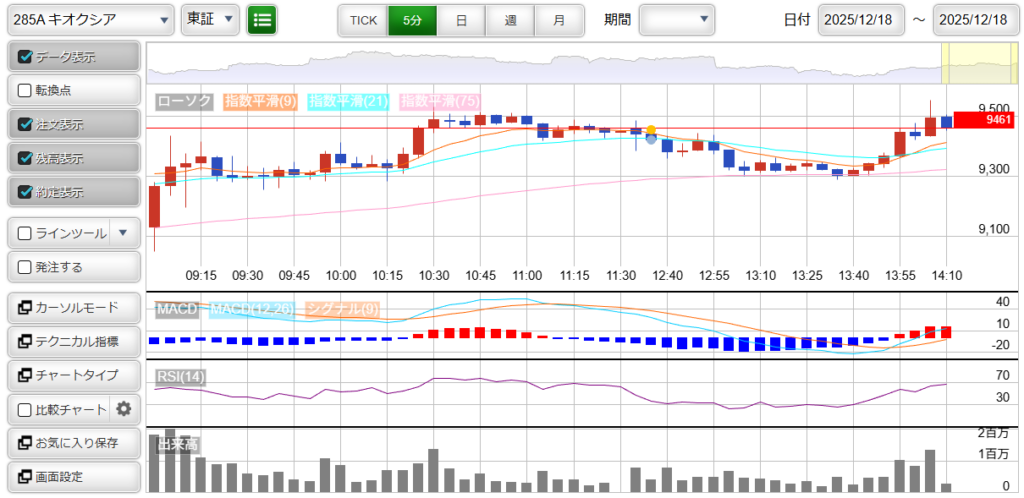Click the 指数平滑(9) legend label
1024x498 pixels.
tap(260, 101)
